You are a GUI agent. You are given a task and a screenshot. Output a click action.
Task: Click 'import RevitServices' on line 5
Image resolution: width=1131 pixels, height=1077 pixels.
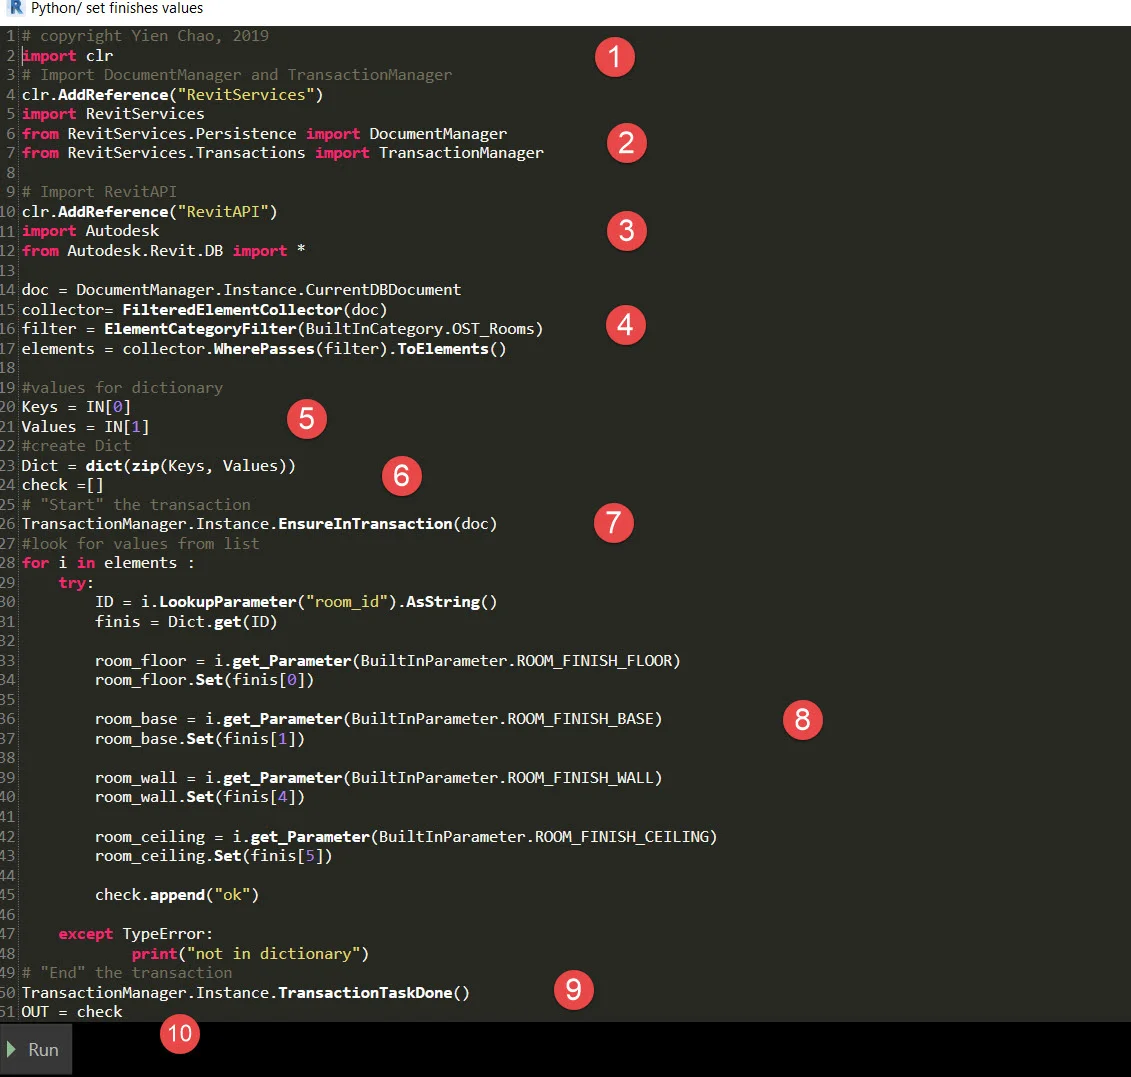pyautogui.click(x=113, y=114)
